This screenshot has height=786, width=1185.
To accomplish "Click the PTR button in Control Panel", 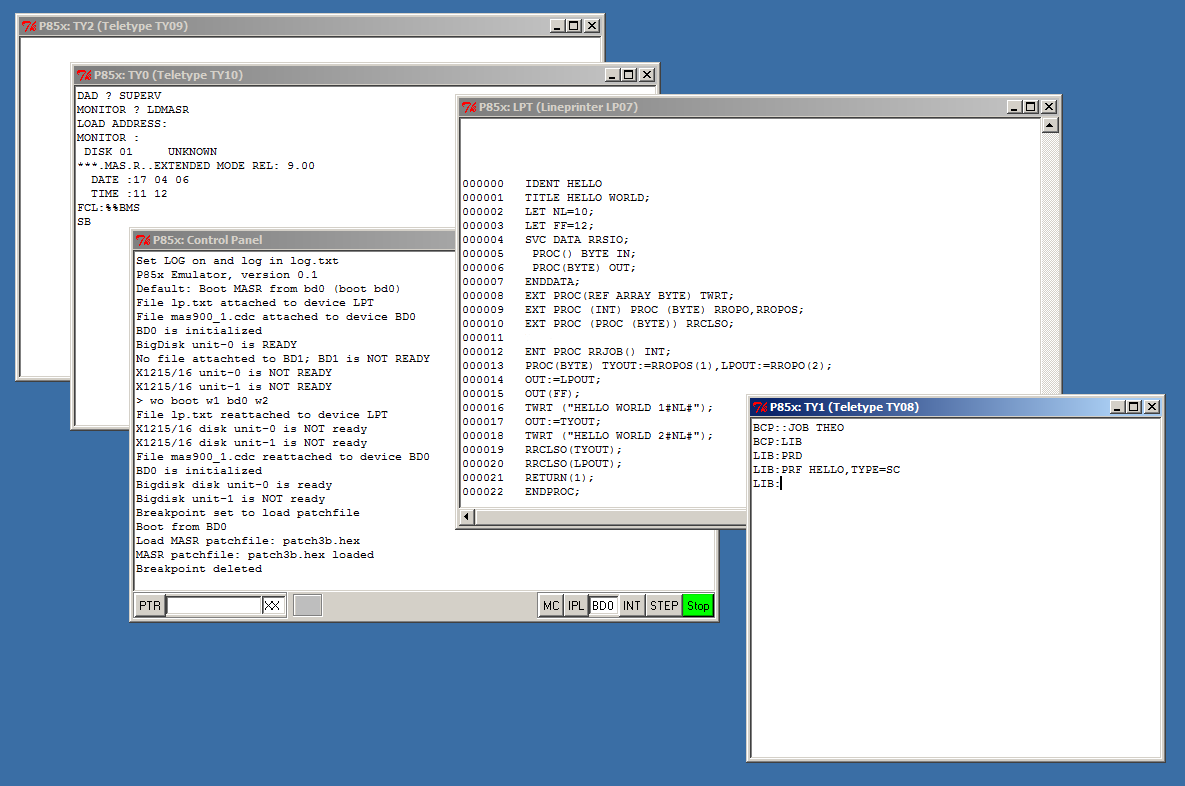I will pos(150,605).
